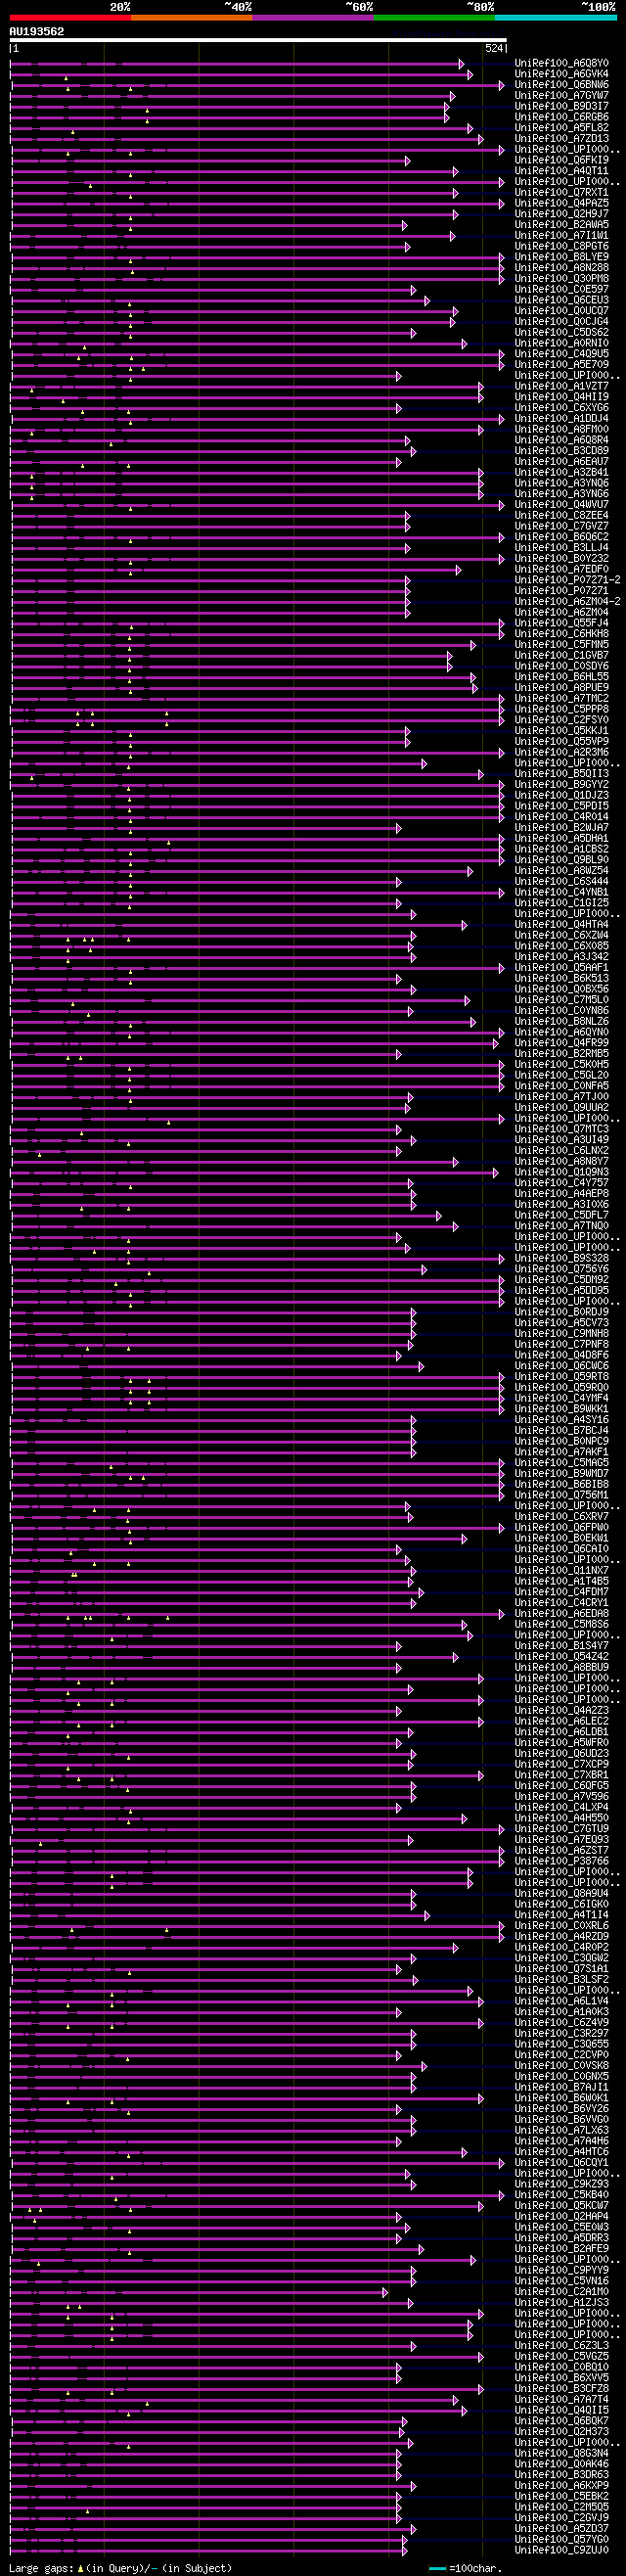Open UniRef100_C8PGT6 hit
This screenshot has height=2576, width=626.
pos(562,246)
